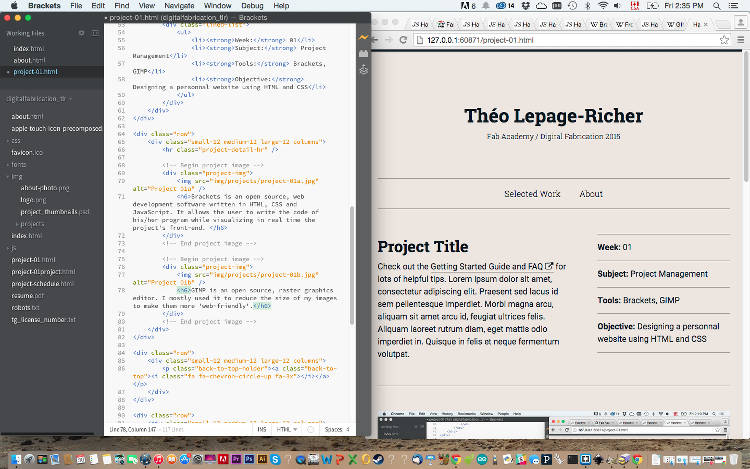The height and width of the screenshot is (469, 750).
Task: Click the Brackets editor vertical scrollbar
Action: (x=352, y=265)
